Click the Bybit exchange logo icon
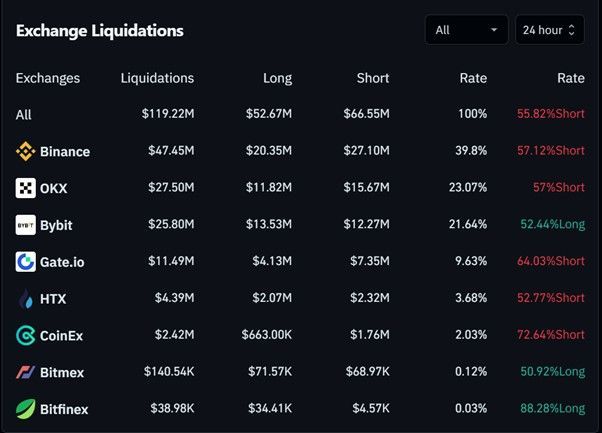This screenshot has height=433, width=602. pos(26,225)
